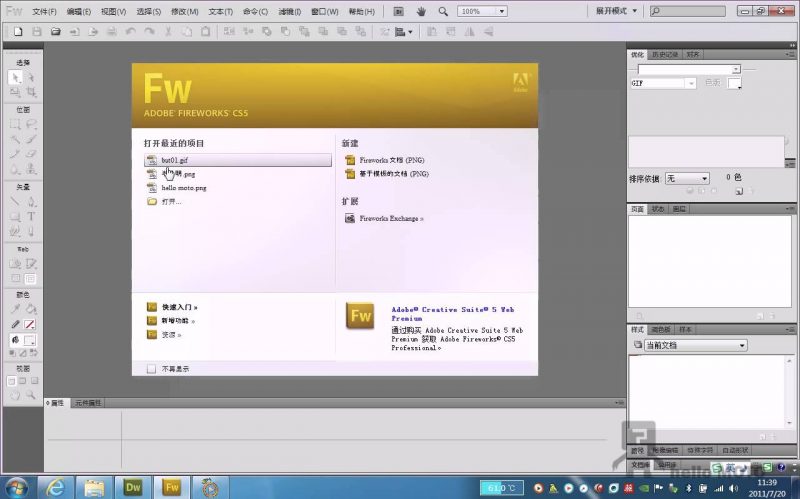800x499 pixels.
Task: Click the Zoom magnifier in top bar
Action: 441,11
